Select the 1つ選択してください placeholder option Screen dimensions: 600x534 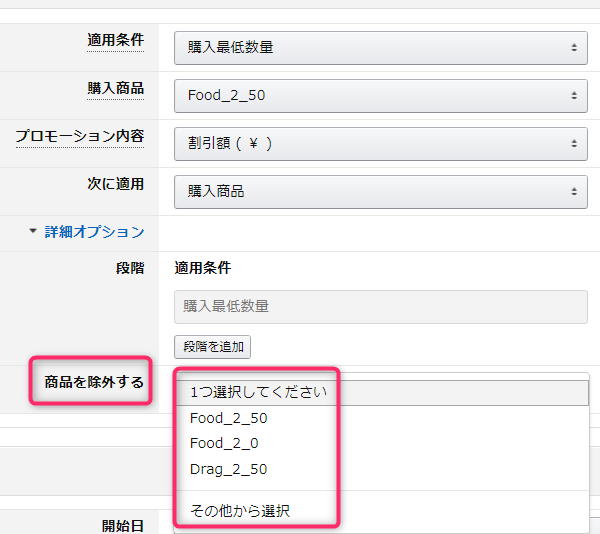click(x=258, y=392)
